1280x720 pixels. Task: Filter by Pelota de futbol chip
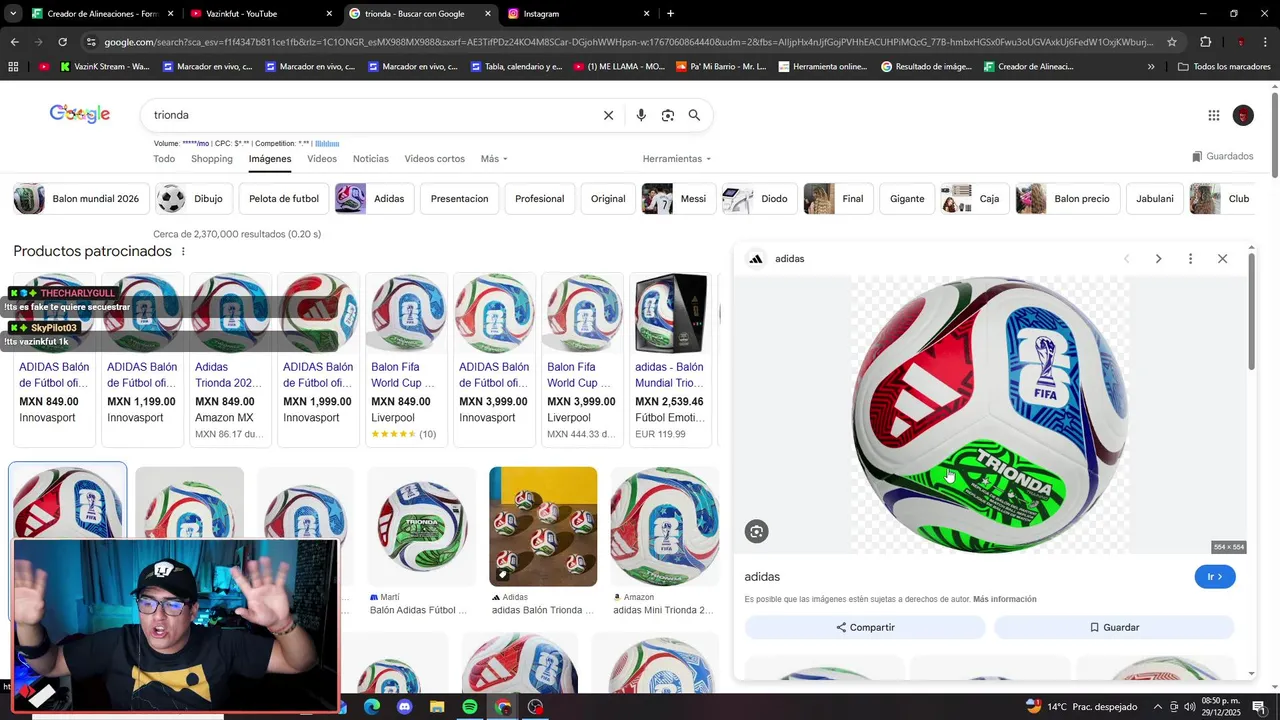coord(284,199)
